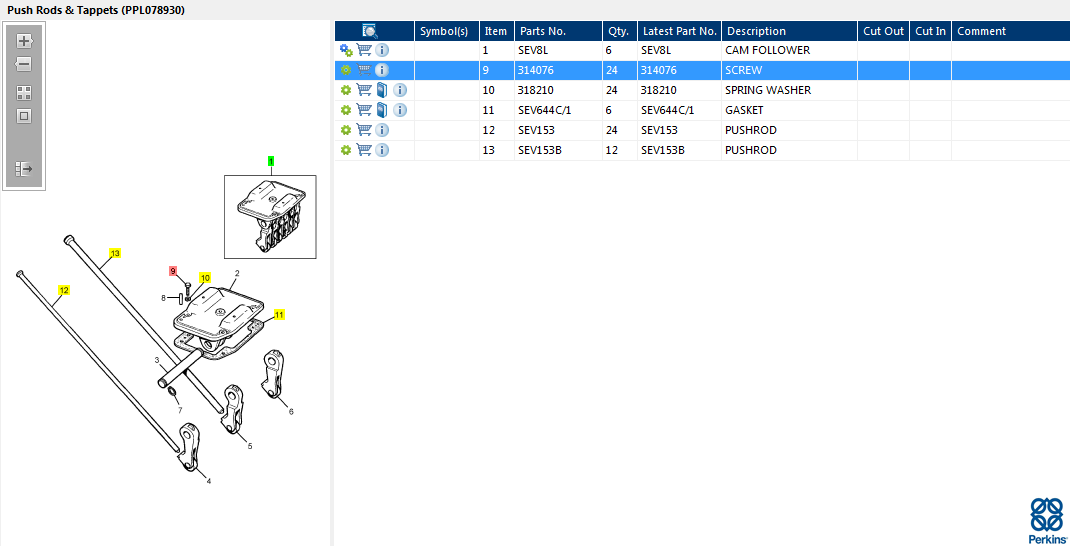Click the cam follower inset thumbnail

click(270, 217)
